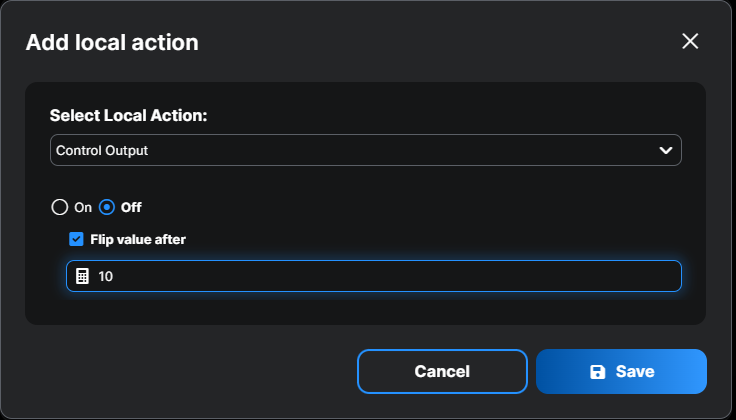Viewport: 736px width, 420px height.
Task: Click the bold Off label text
Action: tap(131, 208)
